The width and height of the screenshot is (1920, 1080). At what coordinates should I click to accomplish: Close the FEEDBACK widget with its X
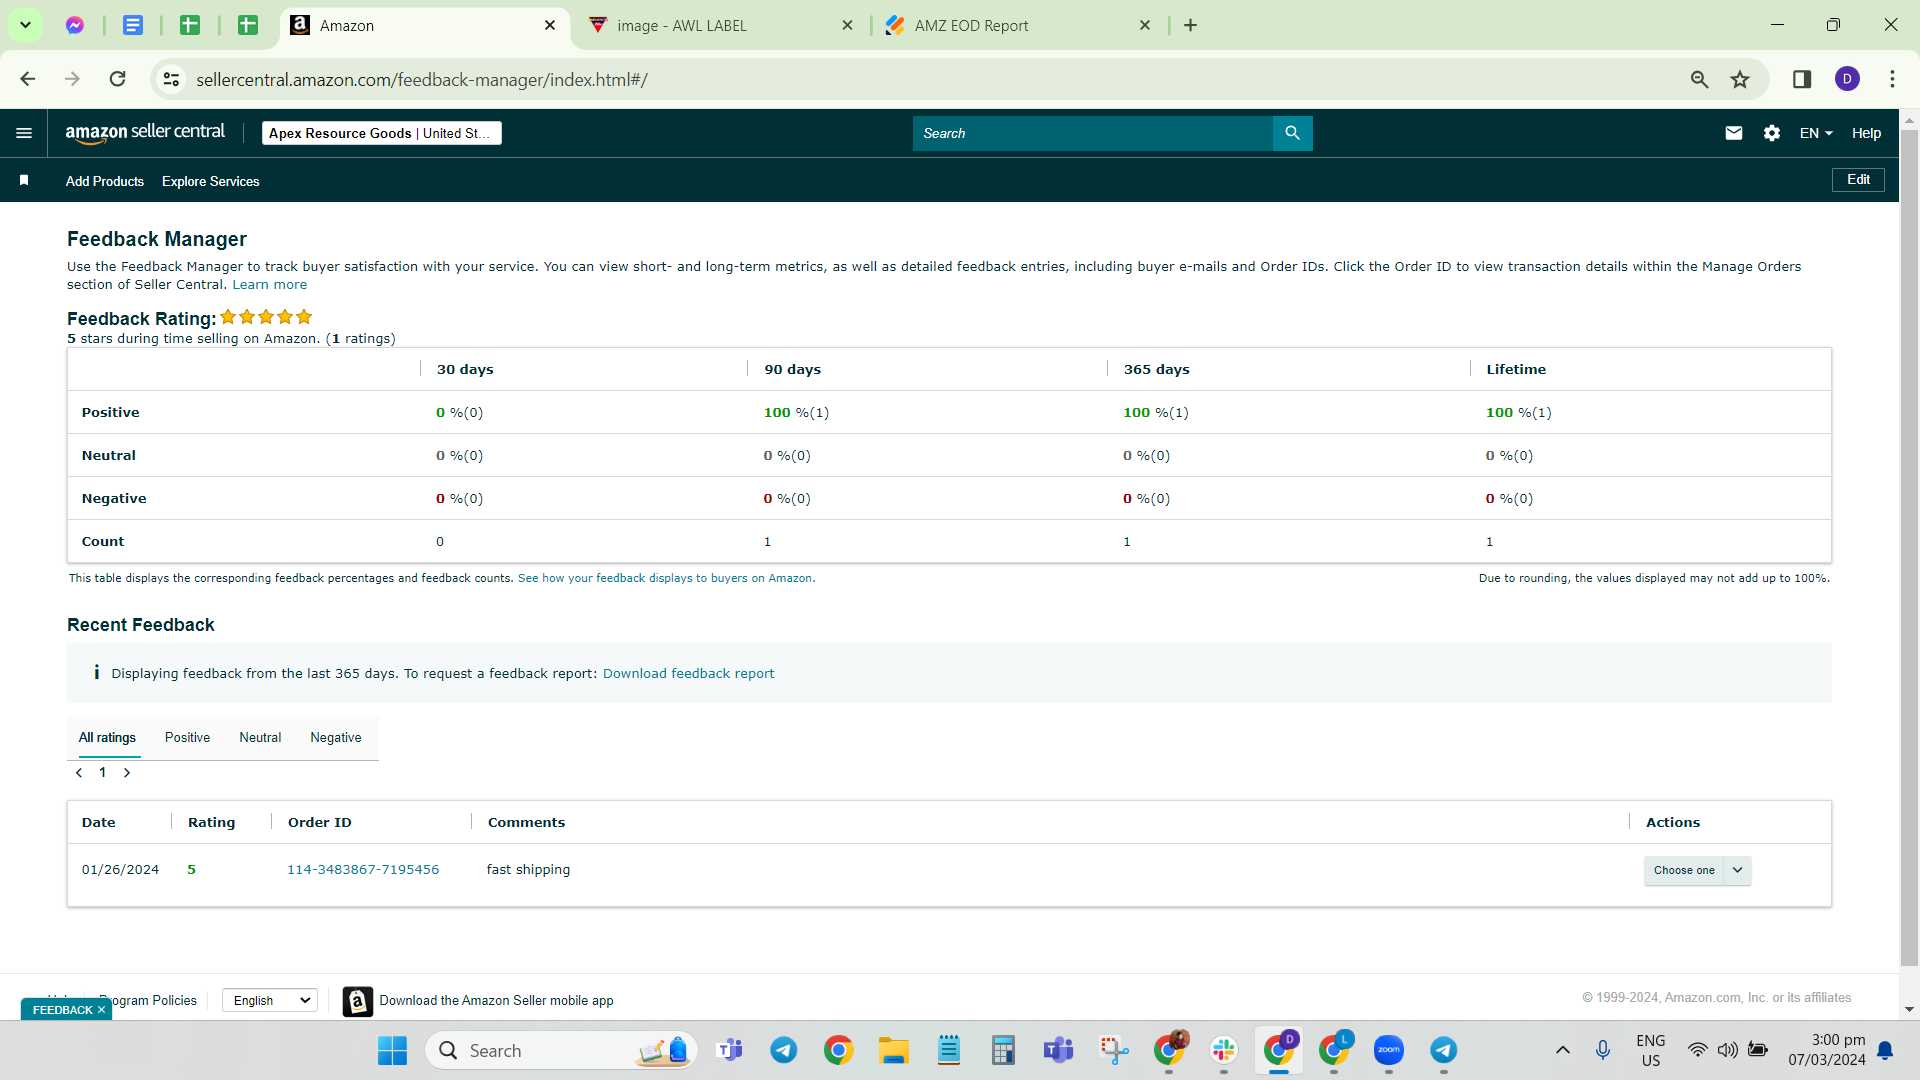pyautogui.click(x=101, y=1010)
